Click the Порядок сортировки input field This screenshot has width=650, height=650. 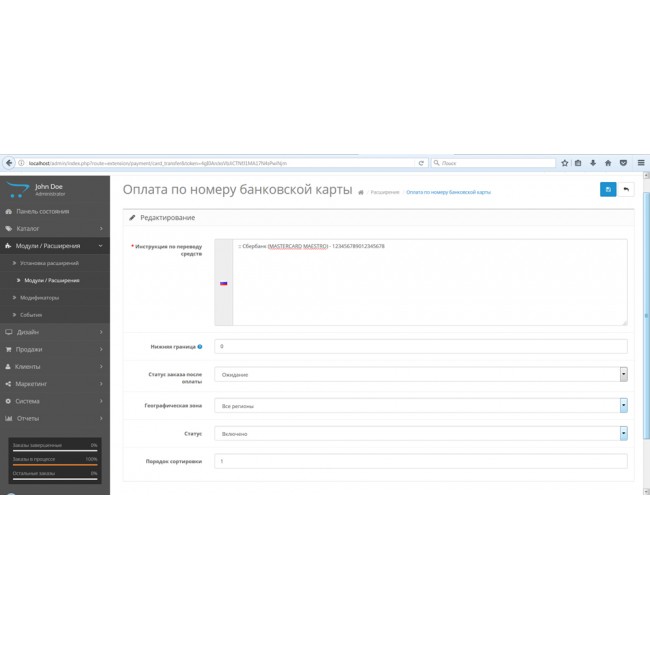tap(420, 461)
